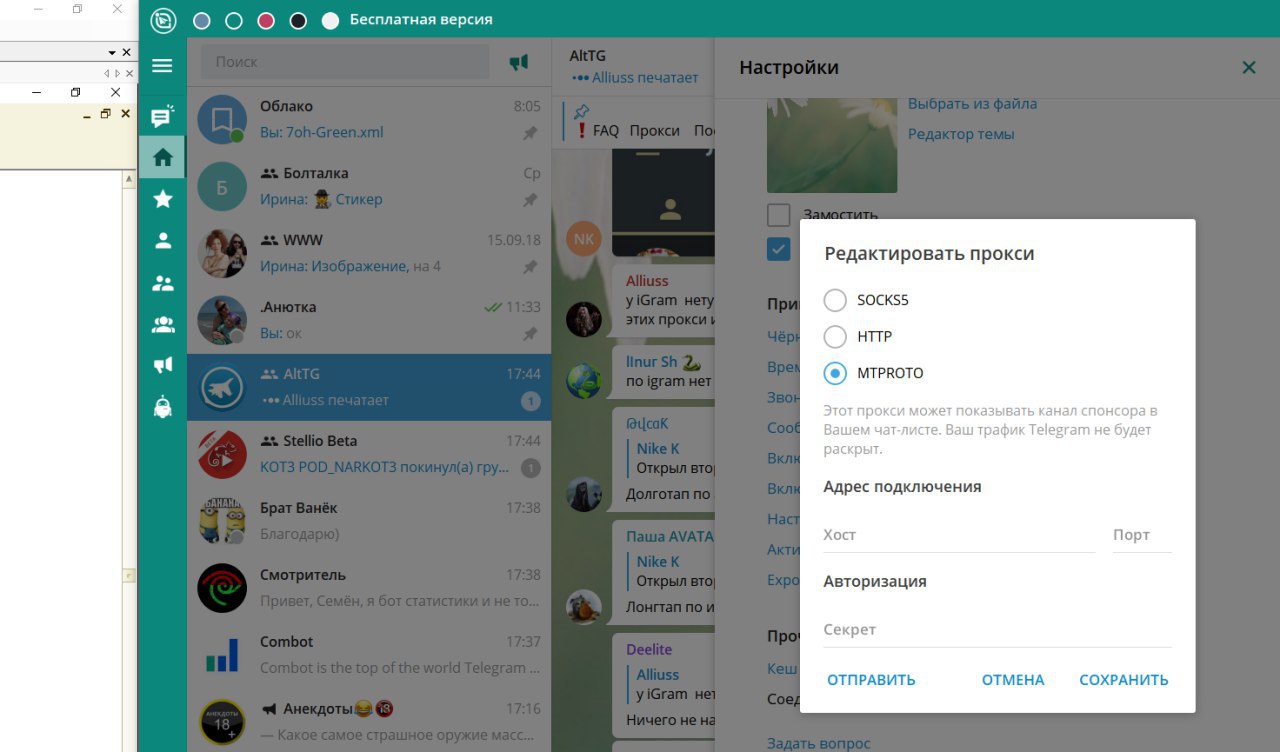
Task: Click the NK user avatar in chat
Action: (x=584, y=238)
